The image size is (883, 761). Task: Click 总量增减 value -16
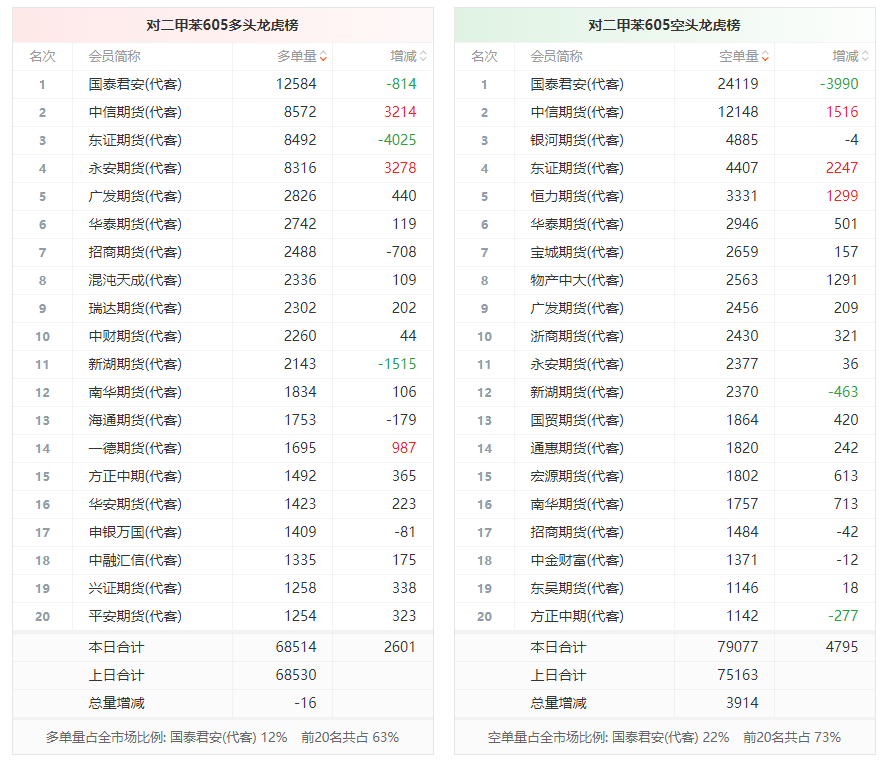tap(305, 703)
